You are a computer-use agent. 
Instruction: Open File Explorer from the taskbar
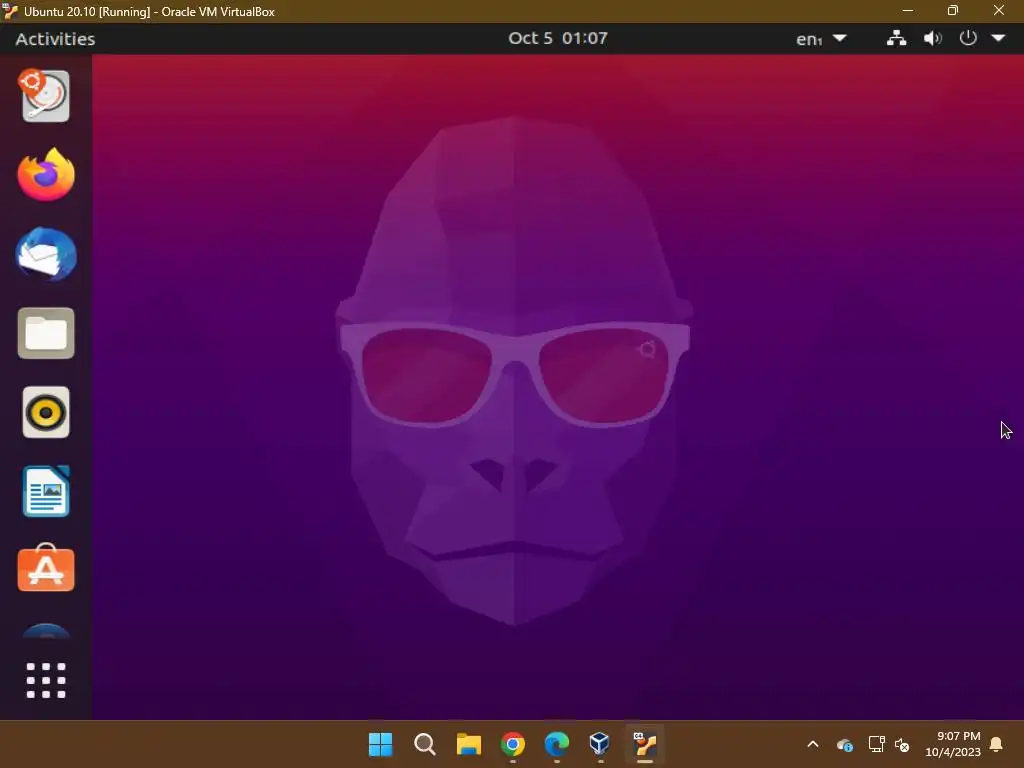pos(469,744)
